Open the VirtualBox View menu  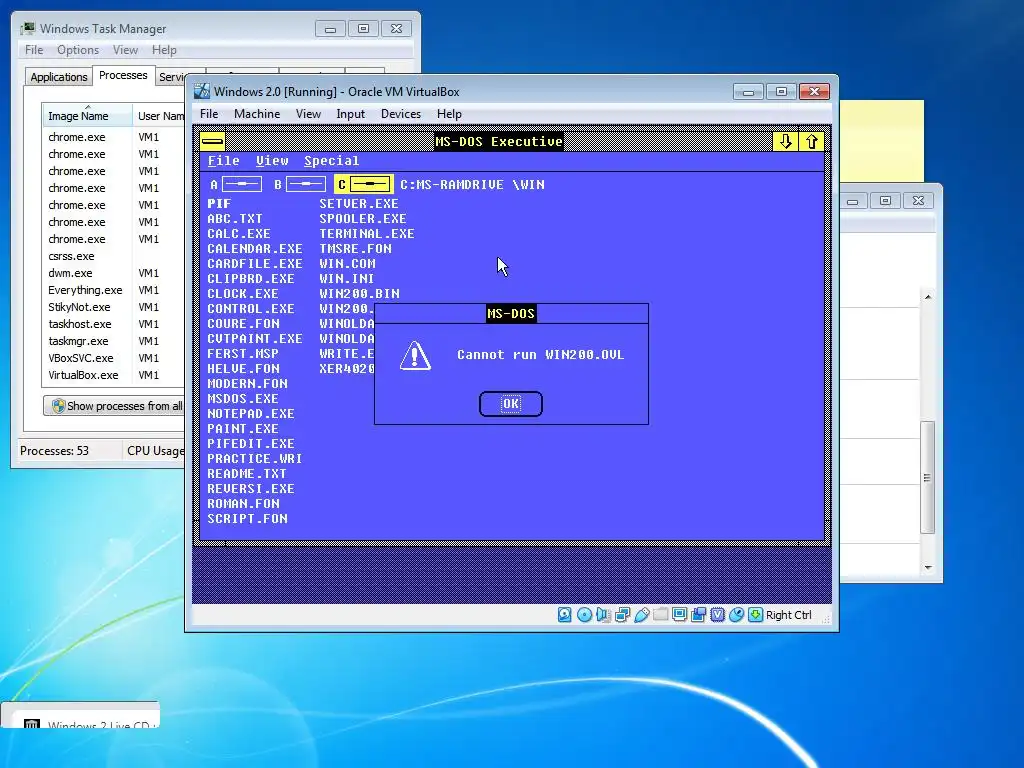point(308,114)
